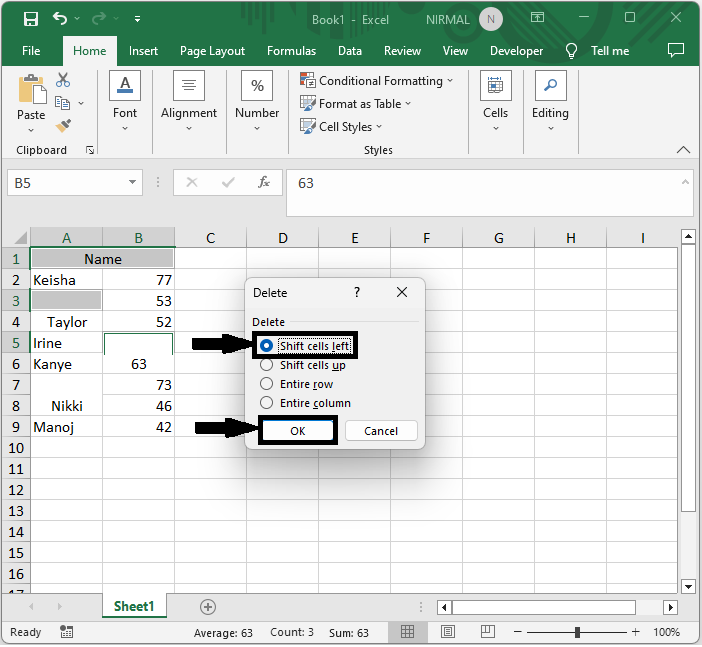Screen dimensions: 702x647
Task: Open the Copy dropdown arrow
Action: coord(81,103)
